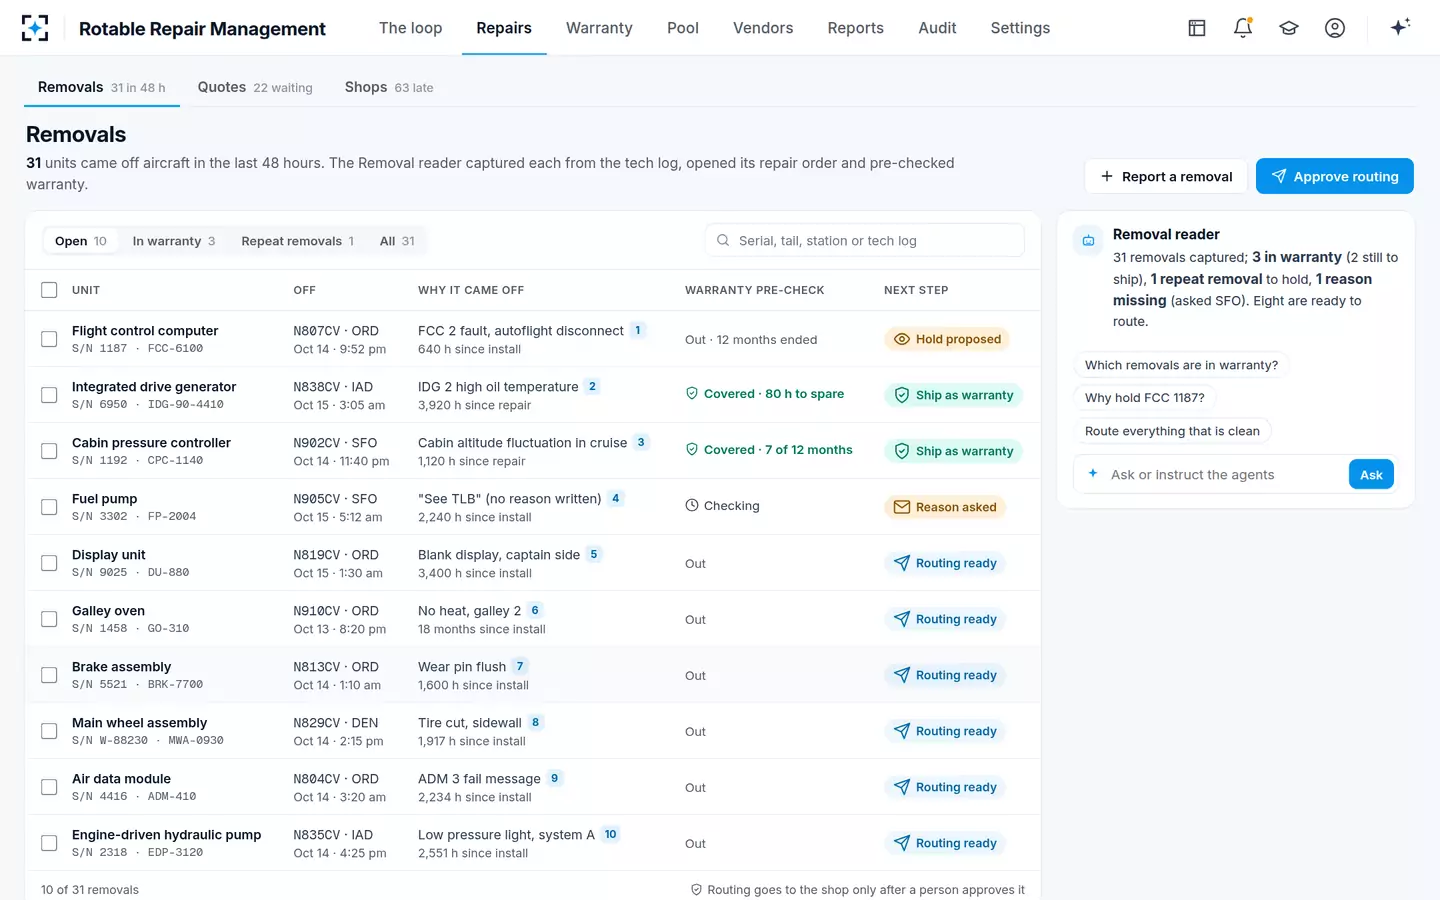Click tech log badge 8 for tire cut
1440x900 pixels.
[536, 722]
